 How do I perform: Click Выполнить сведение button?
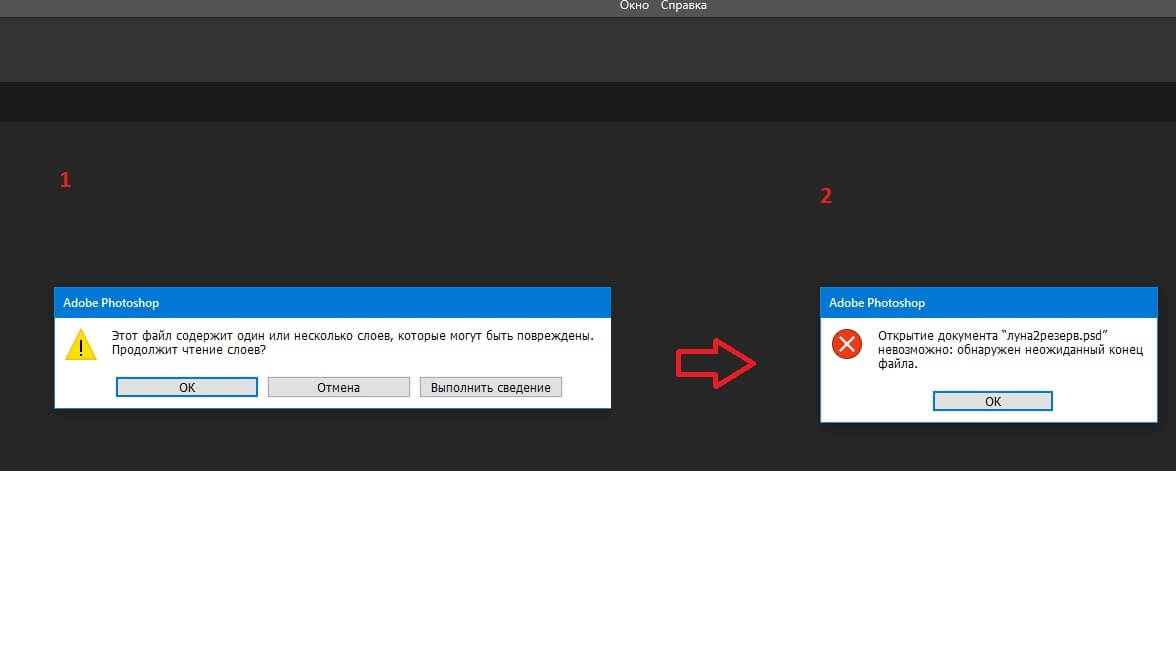(x=490, y=387)
